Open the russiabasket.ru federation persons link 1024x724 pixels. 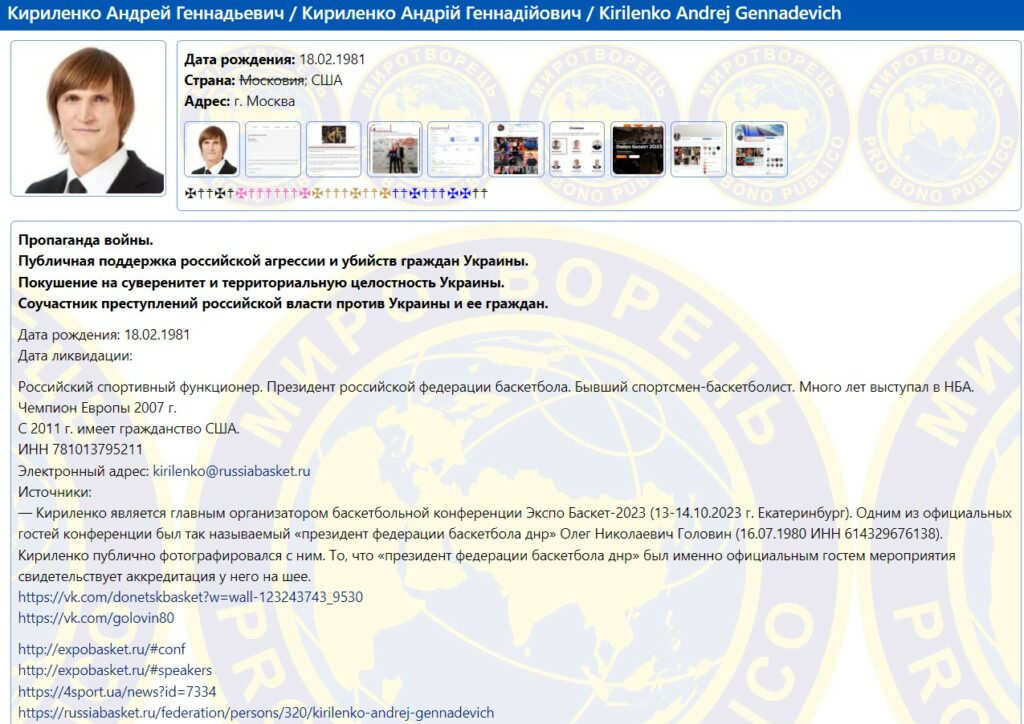[x=256, y=712]
